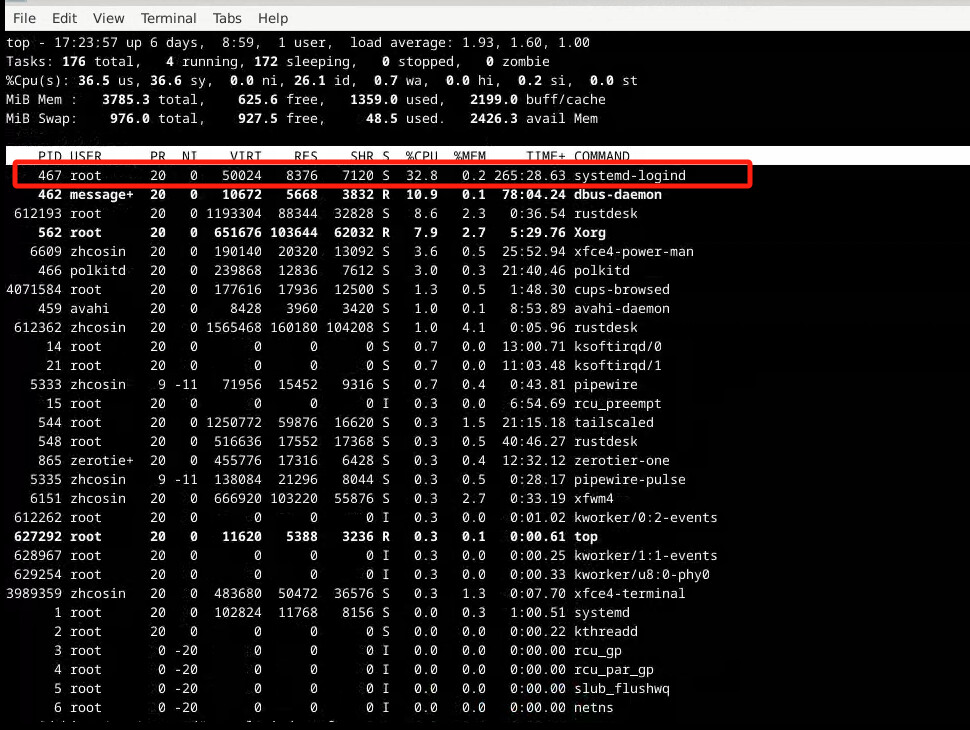Click the cups-browsed command text

622,290
